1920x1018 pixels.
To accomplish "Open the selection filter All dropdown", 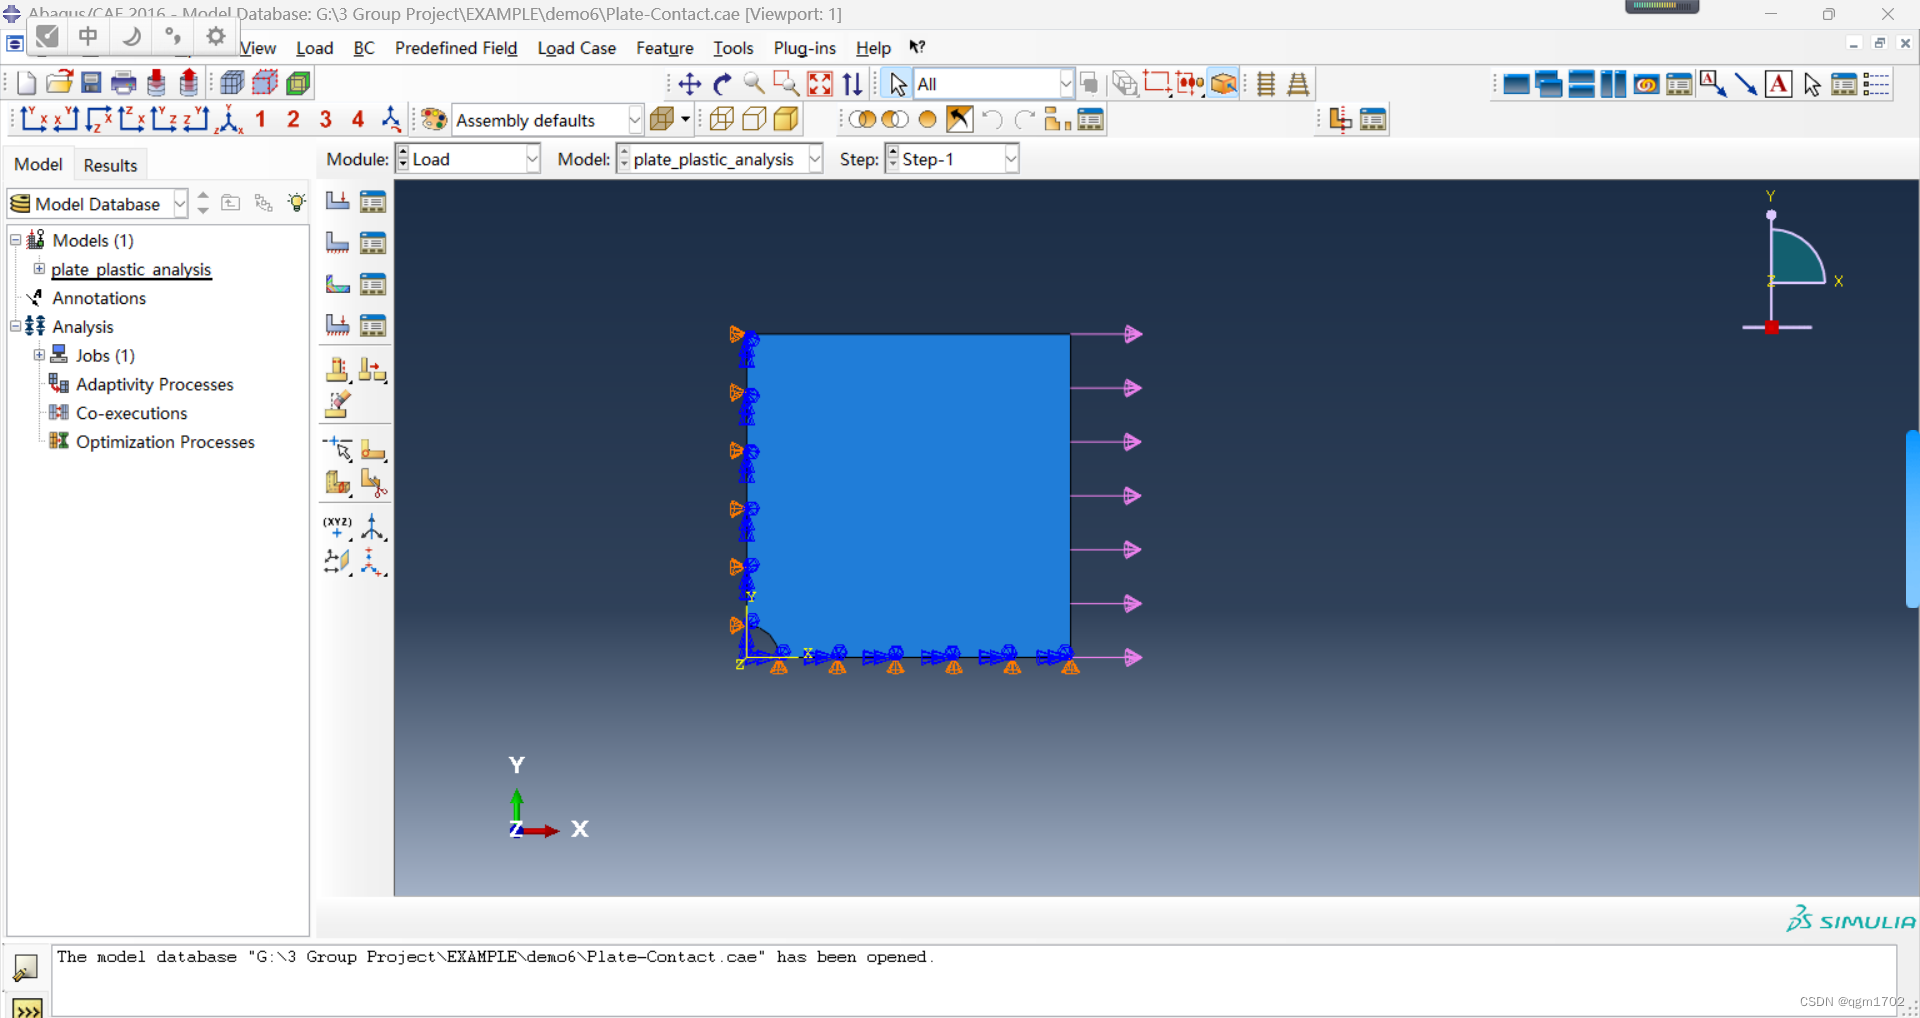I will click(994, 84).
